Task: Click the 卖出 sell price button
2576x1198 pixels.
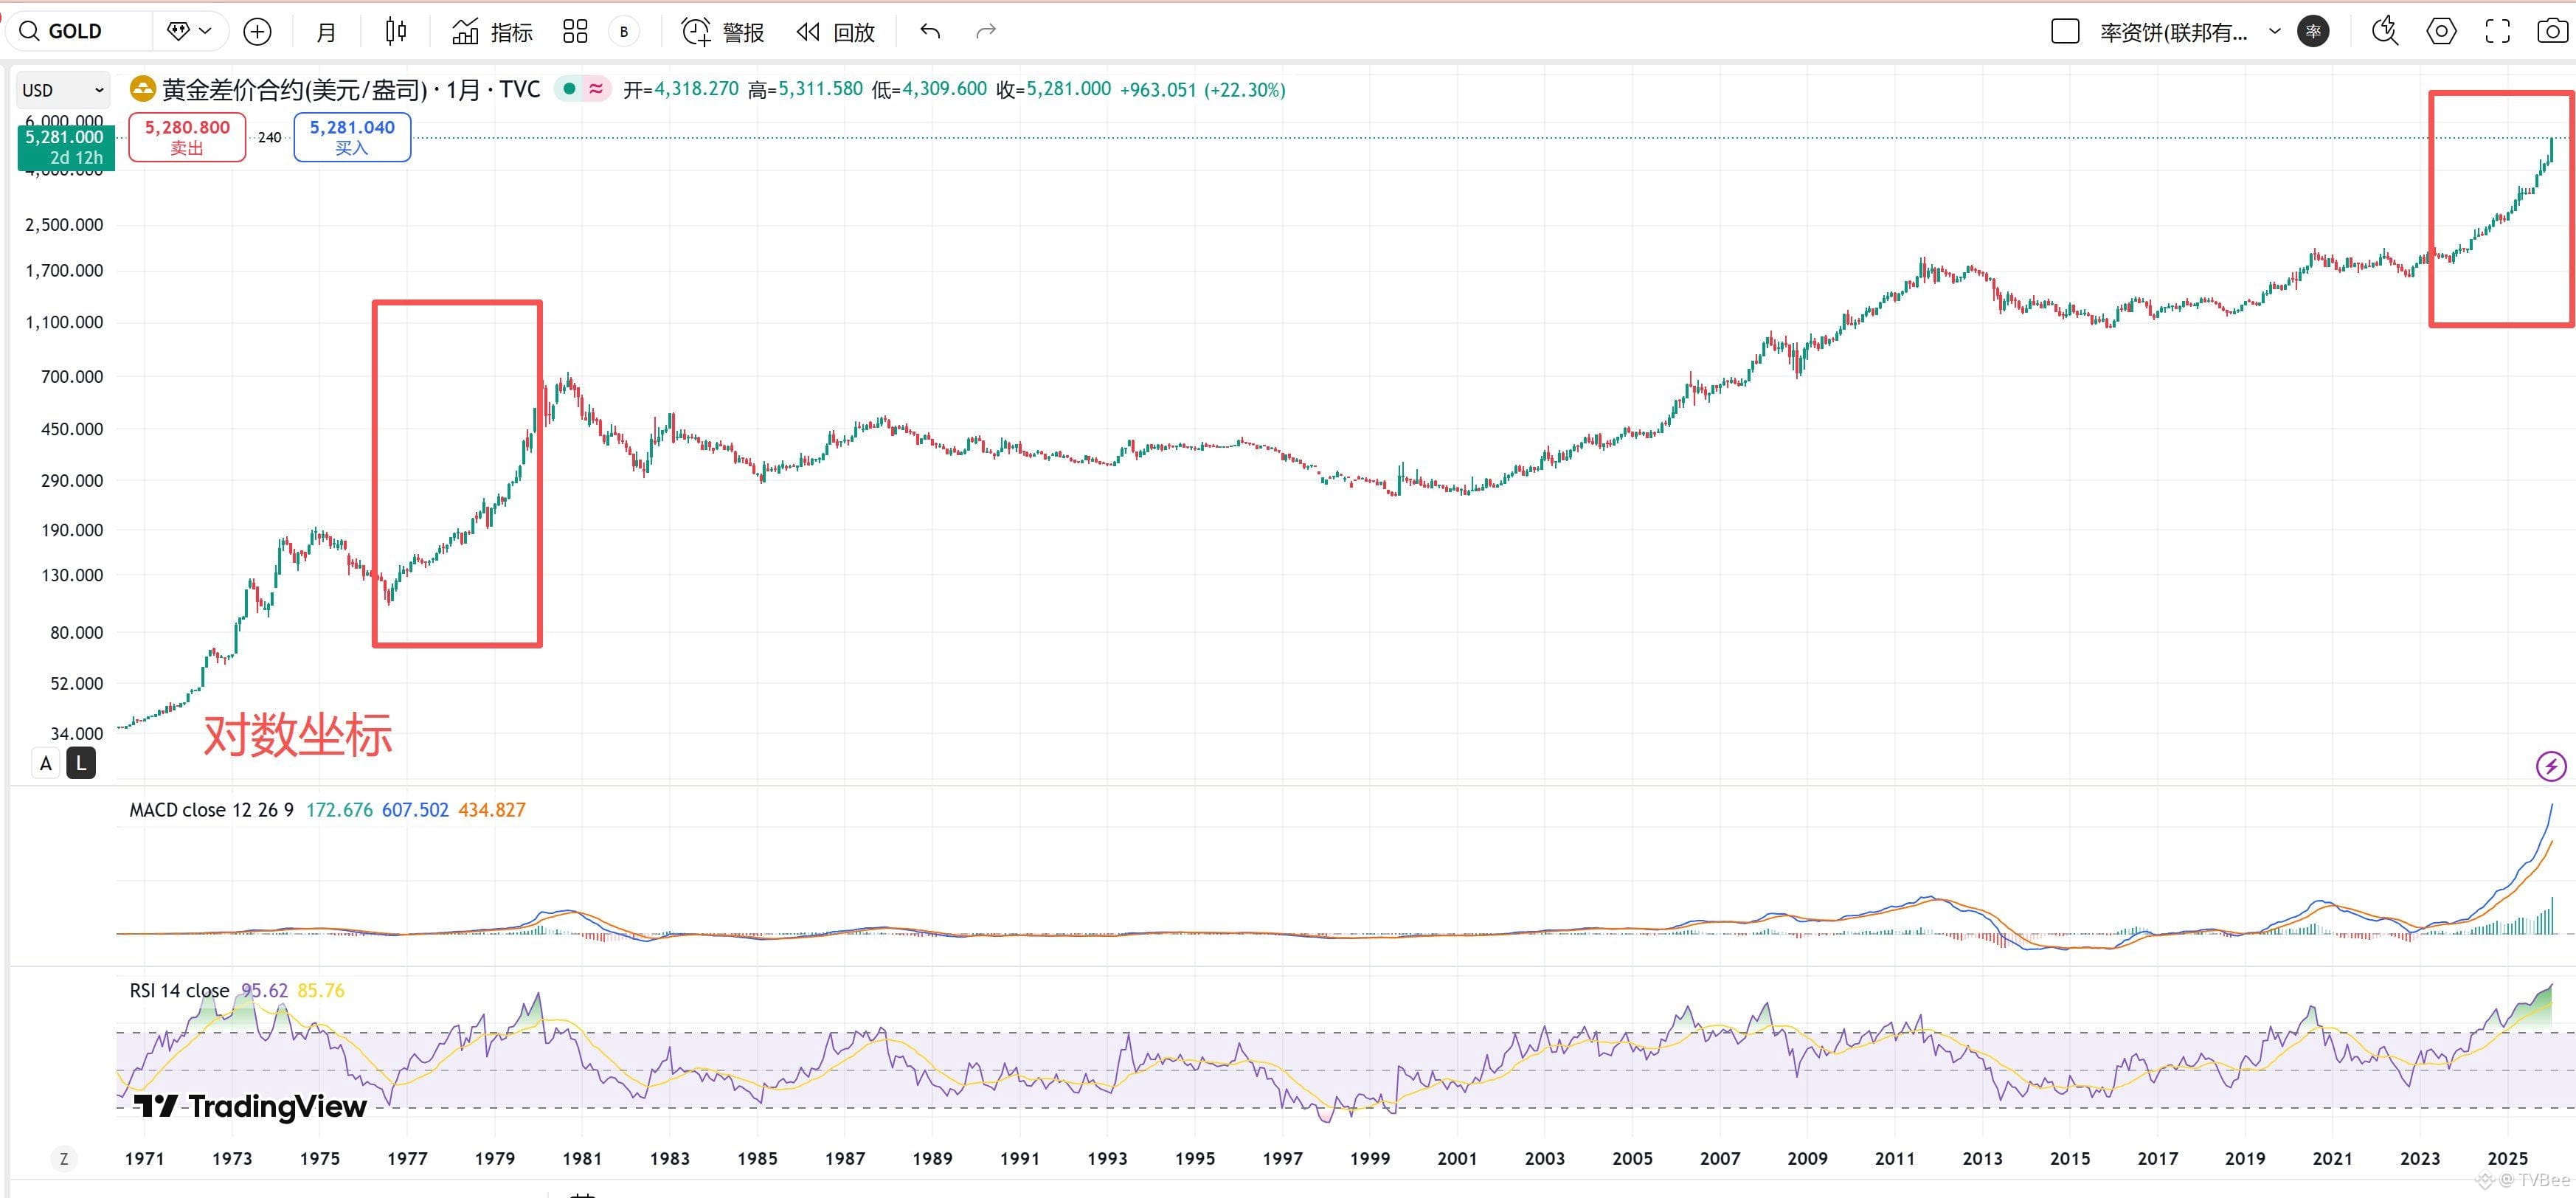Action: pyautogui.click(x=187, y=137)
